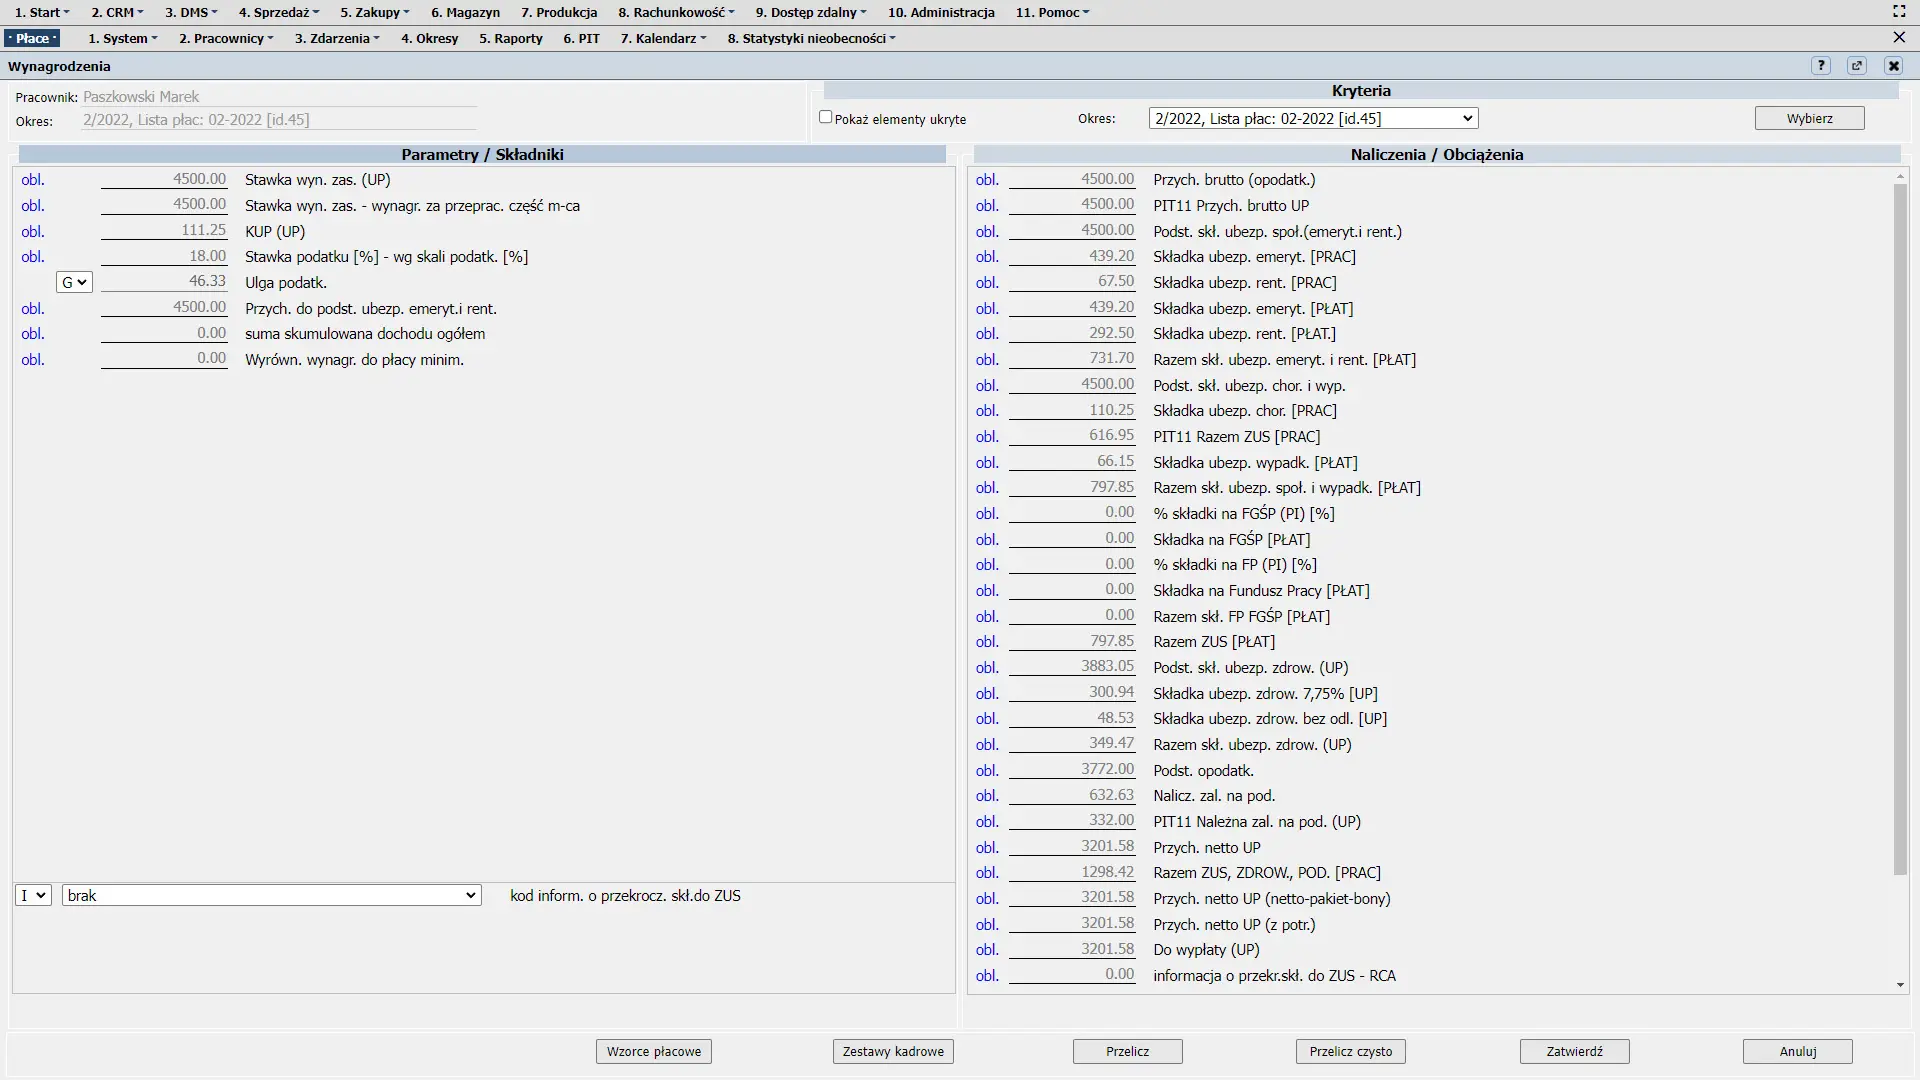The image size is (1920, 1080).
Task: Close Płace module with X icon
Action: pyautogui.click(x=1899, y=38)
